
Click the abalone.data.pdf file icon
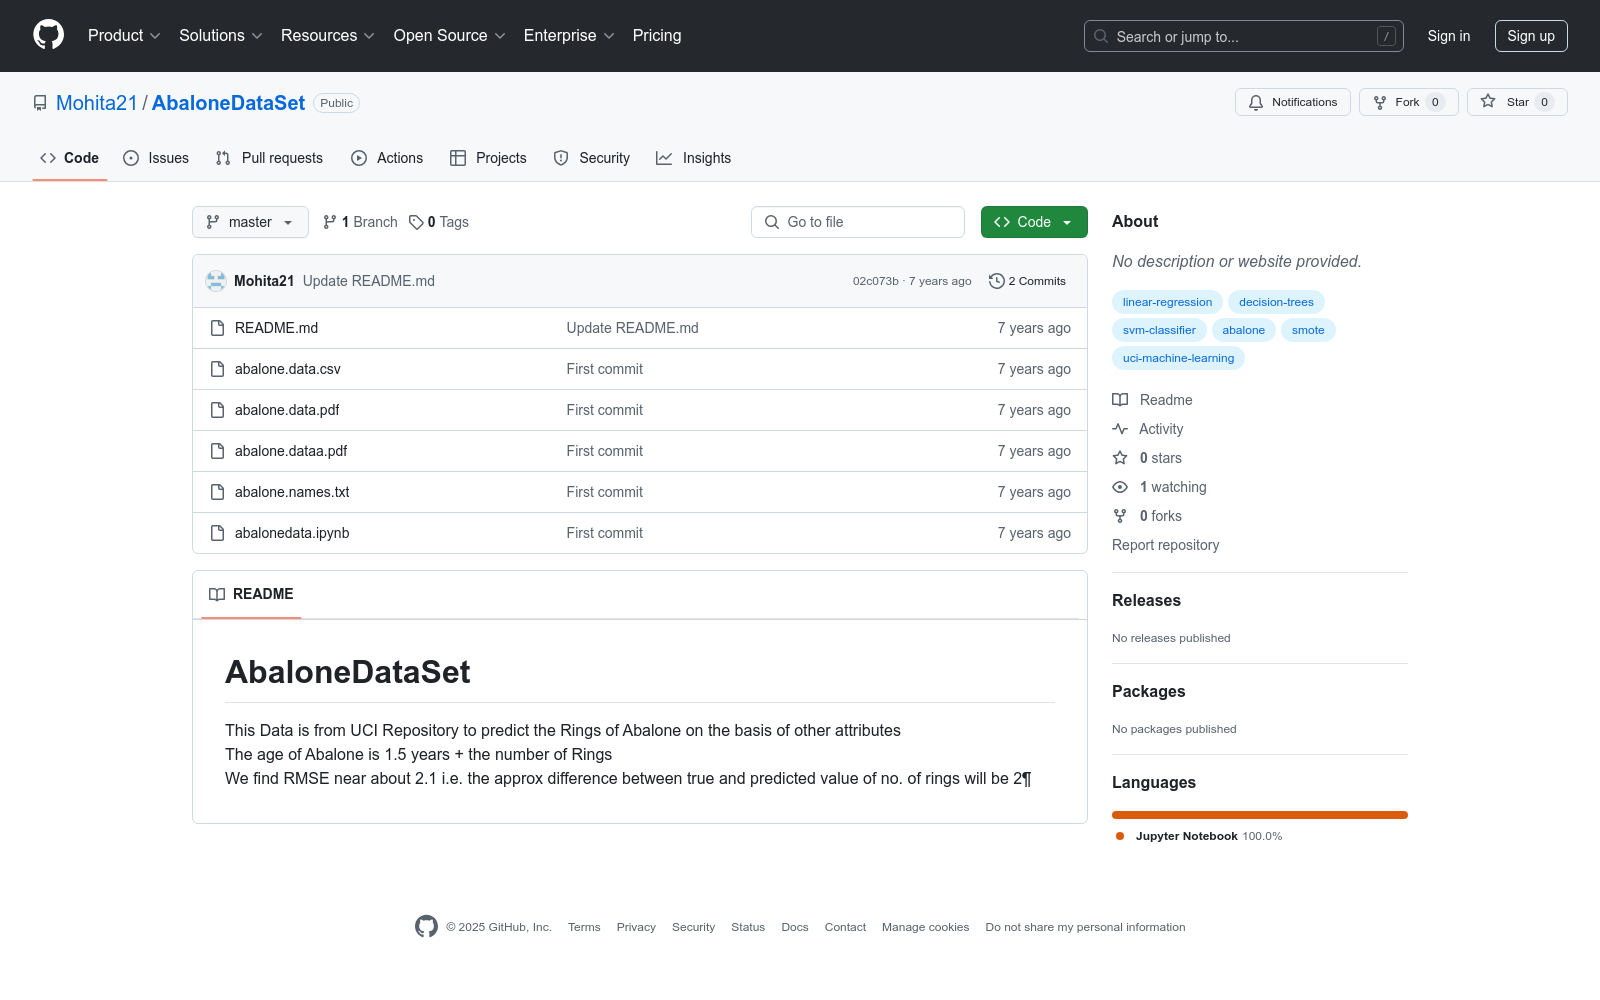[217, 410]
